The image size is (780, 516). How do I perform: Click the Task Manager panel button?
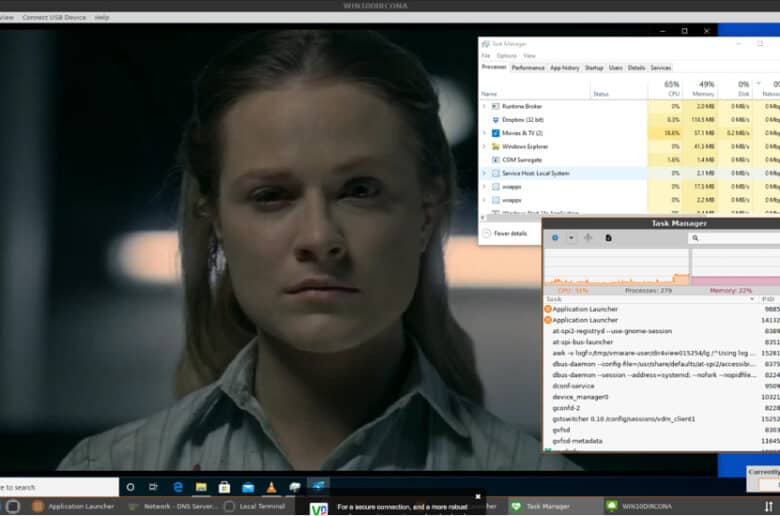[x=555, y=507]
